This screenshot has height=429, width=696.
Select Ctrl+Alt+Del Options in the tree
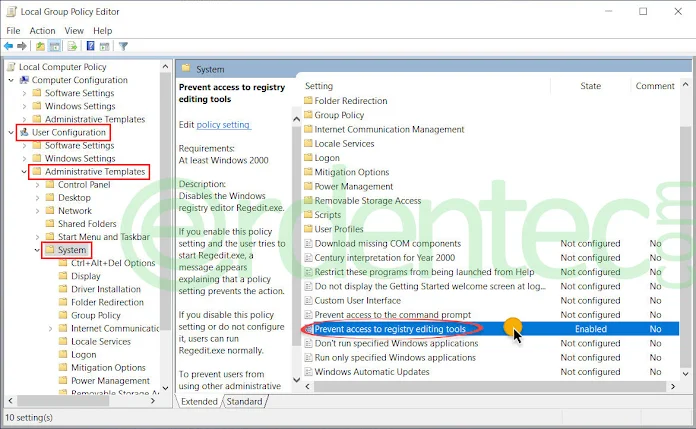pos(113,263)
